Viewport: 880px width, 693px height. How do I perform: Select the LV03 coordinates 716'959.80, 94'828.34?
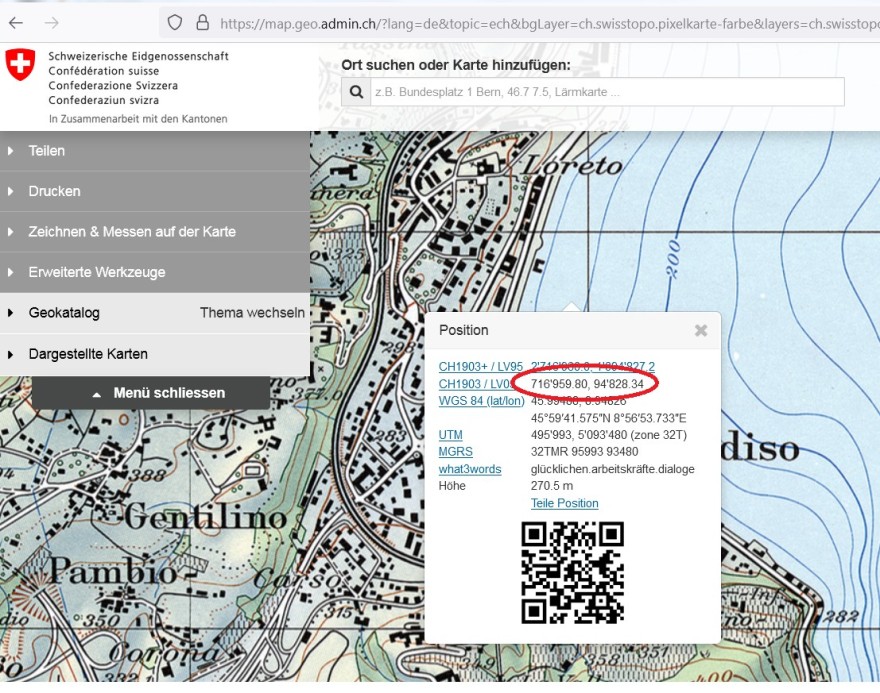tap(587, 384)
